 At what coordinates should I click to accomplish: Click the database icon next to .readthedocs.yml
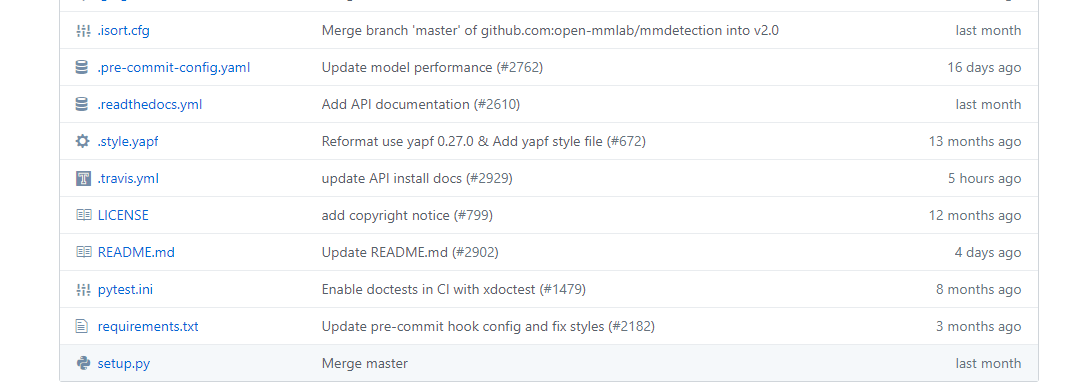click(82, 104)
